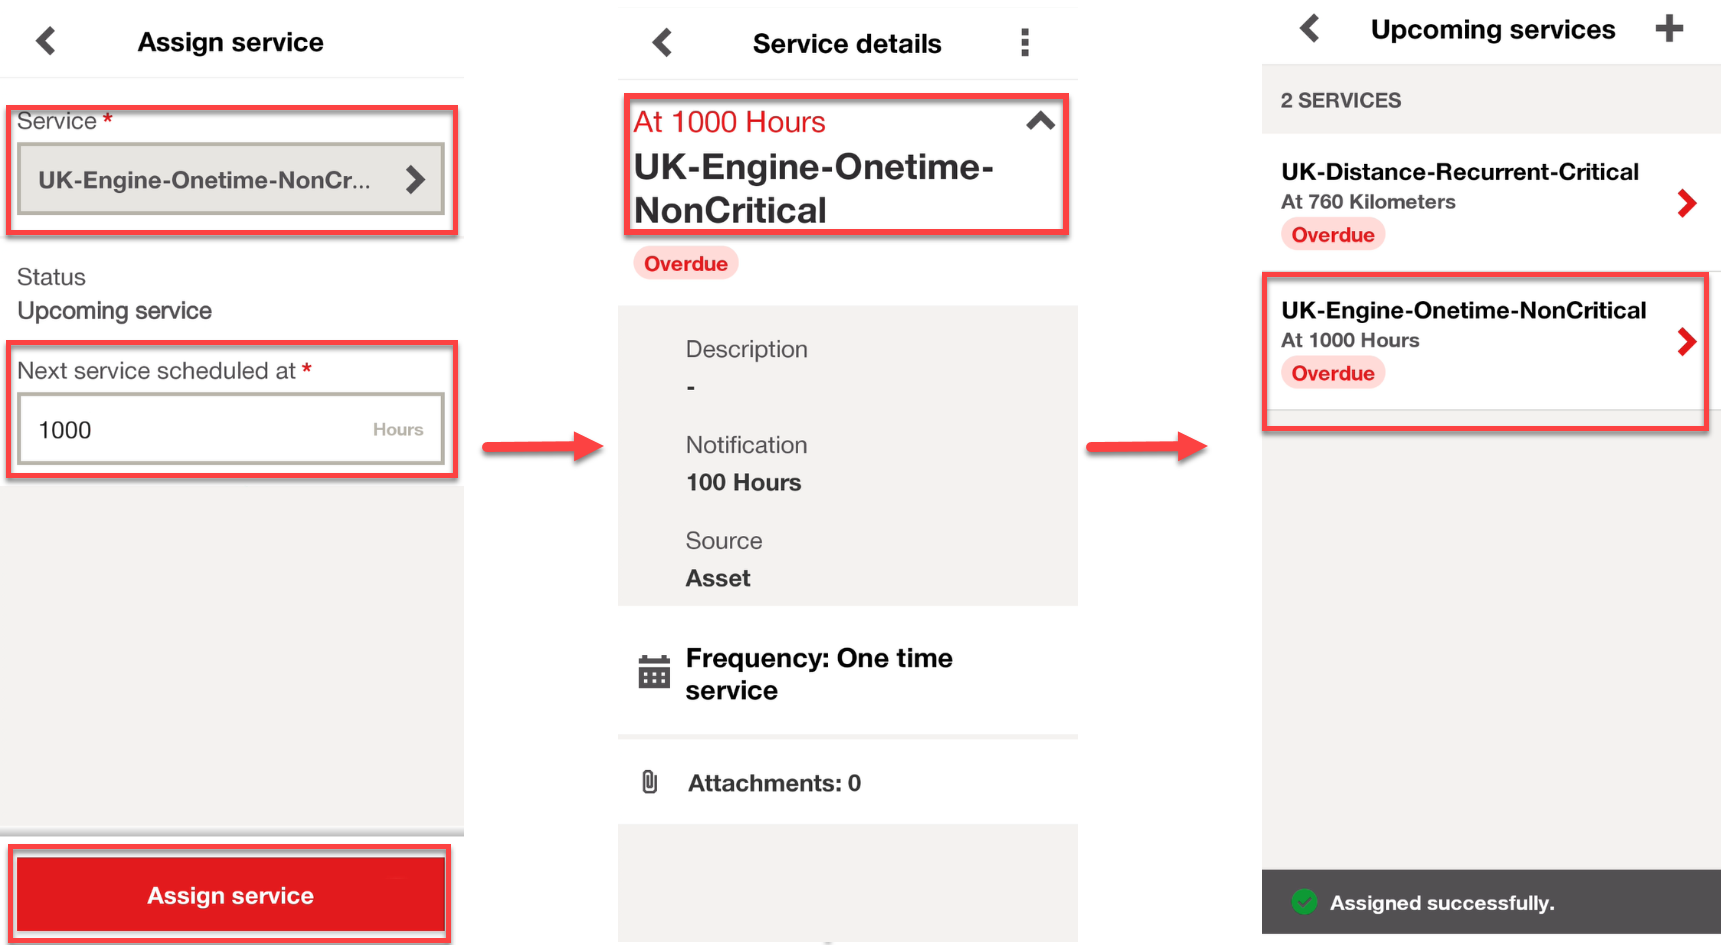Open Attachments: 0 row
The height and width of the screenshot is (945, 1721).
click(x=848, y=782)
